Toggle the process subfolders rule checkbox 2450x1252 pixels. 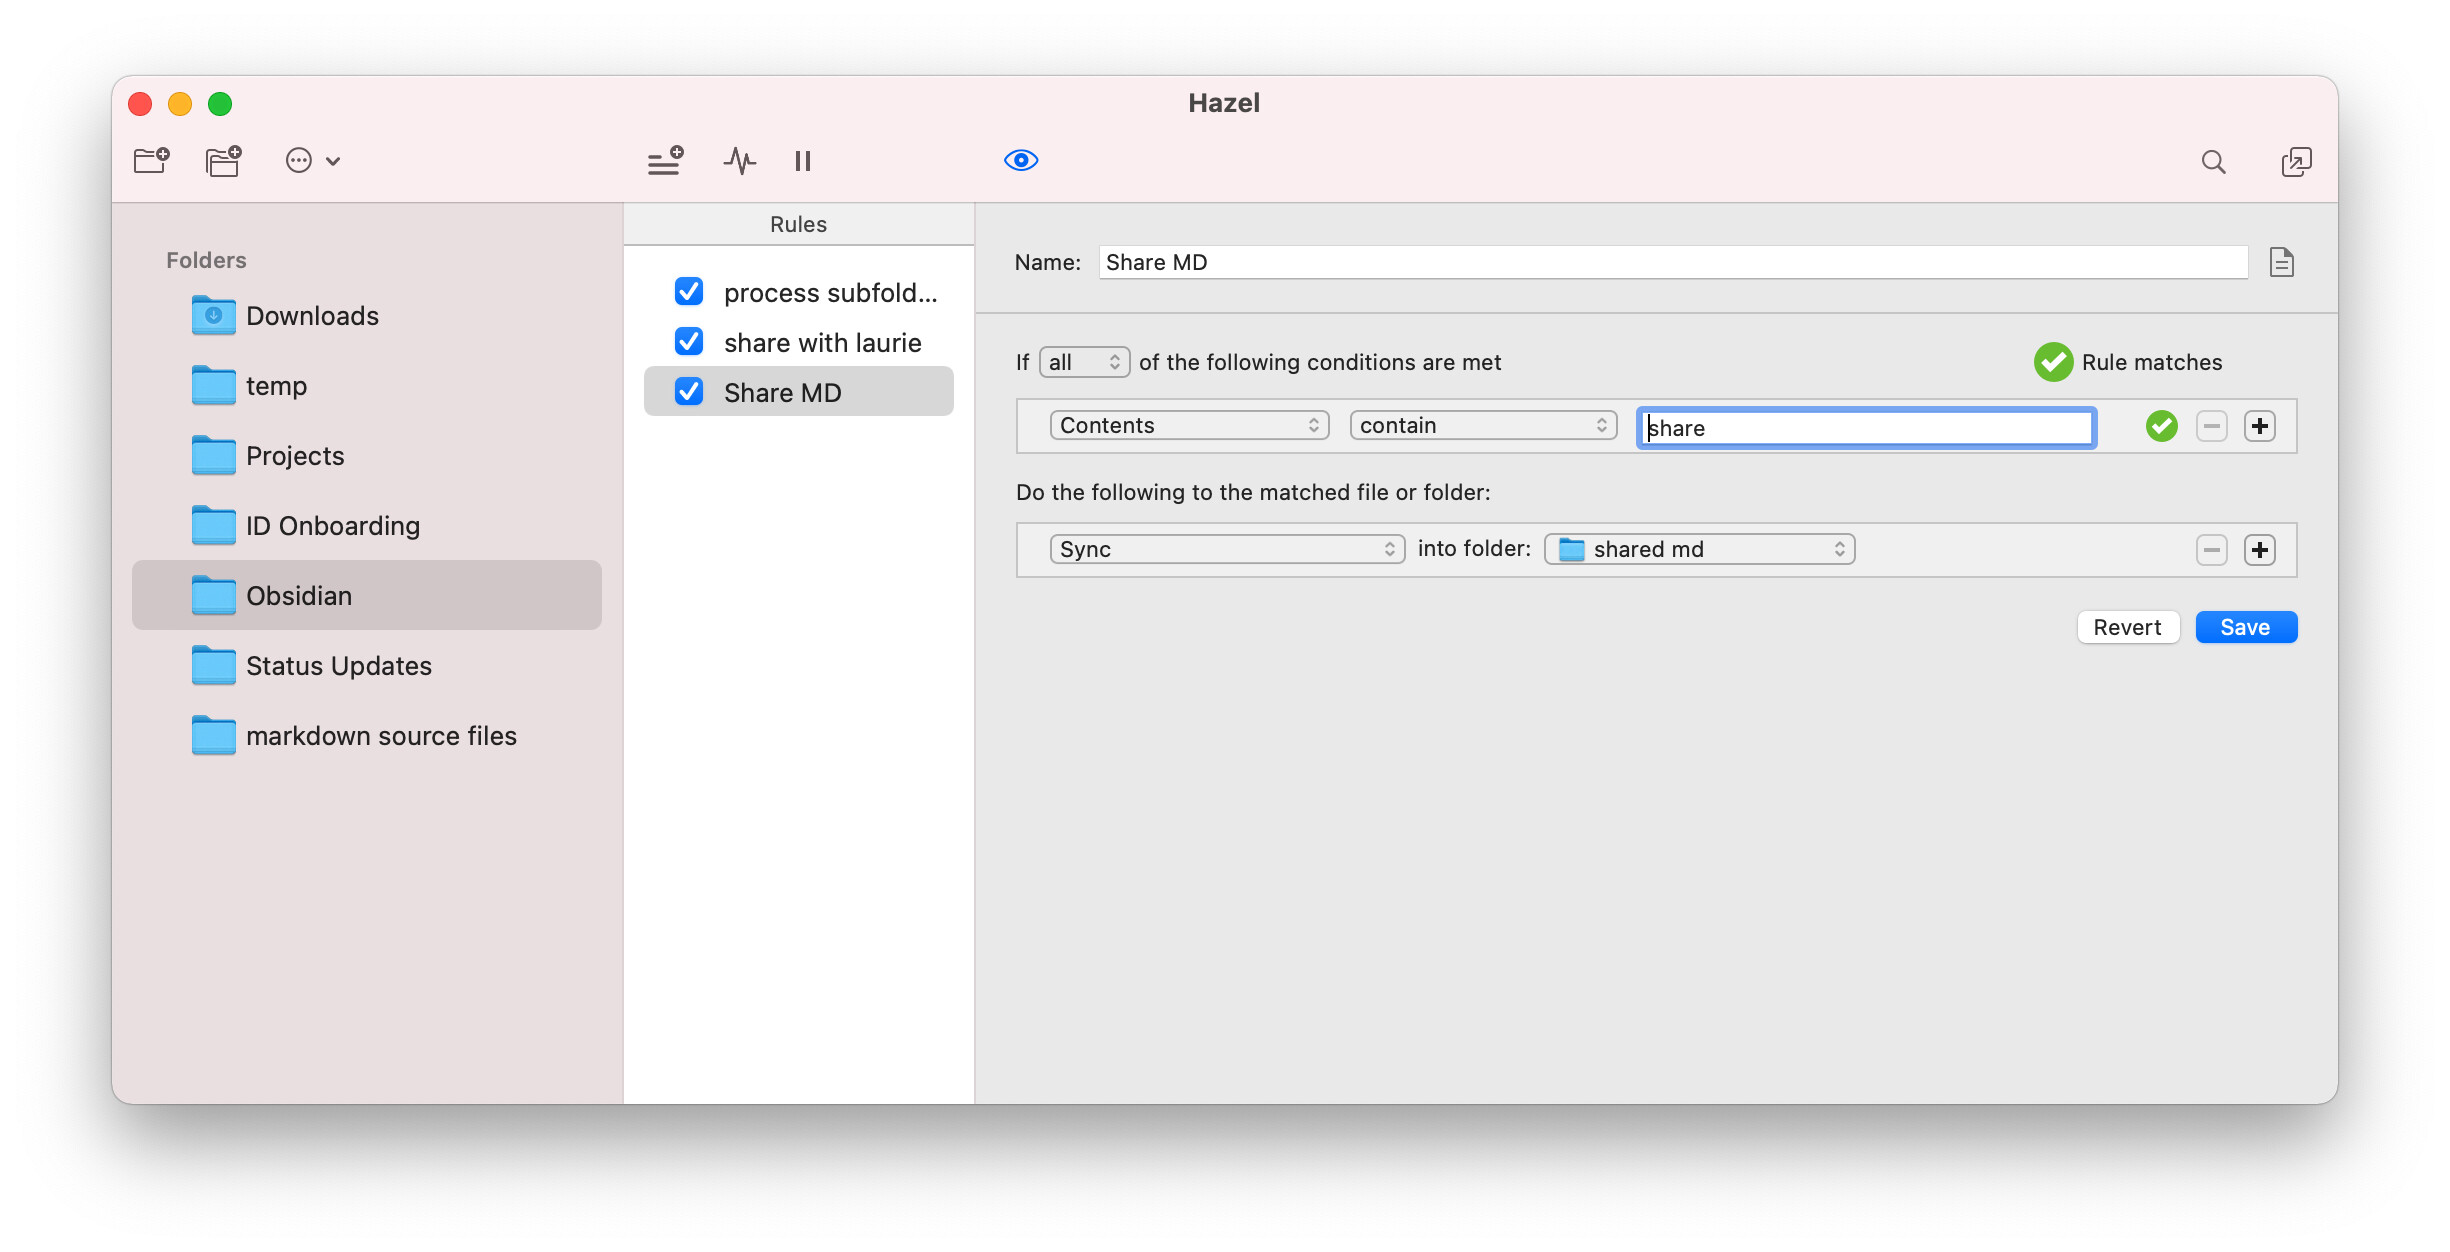689,291
